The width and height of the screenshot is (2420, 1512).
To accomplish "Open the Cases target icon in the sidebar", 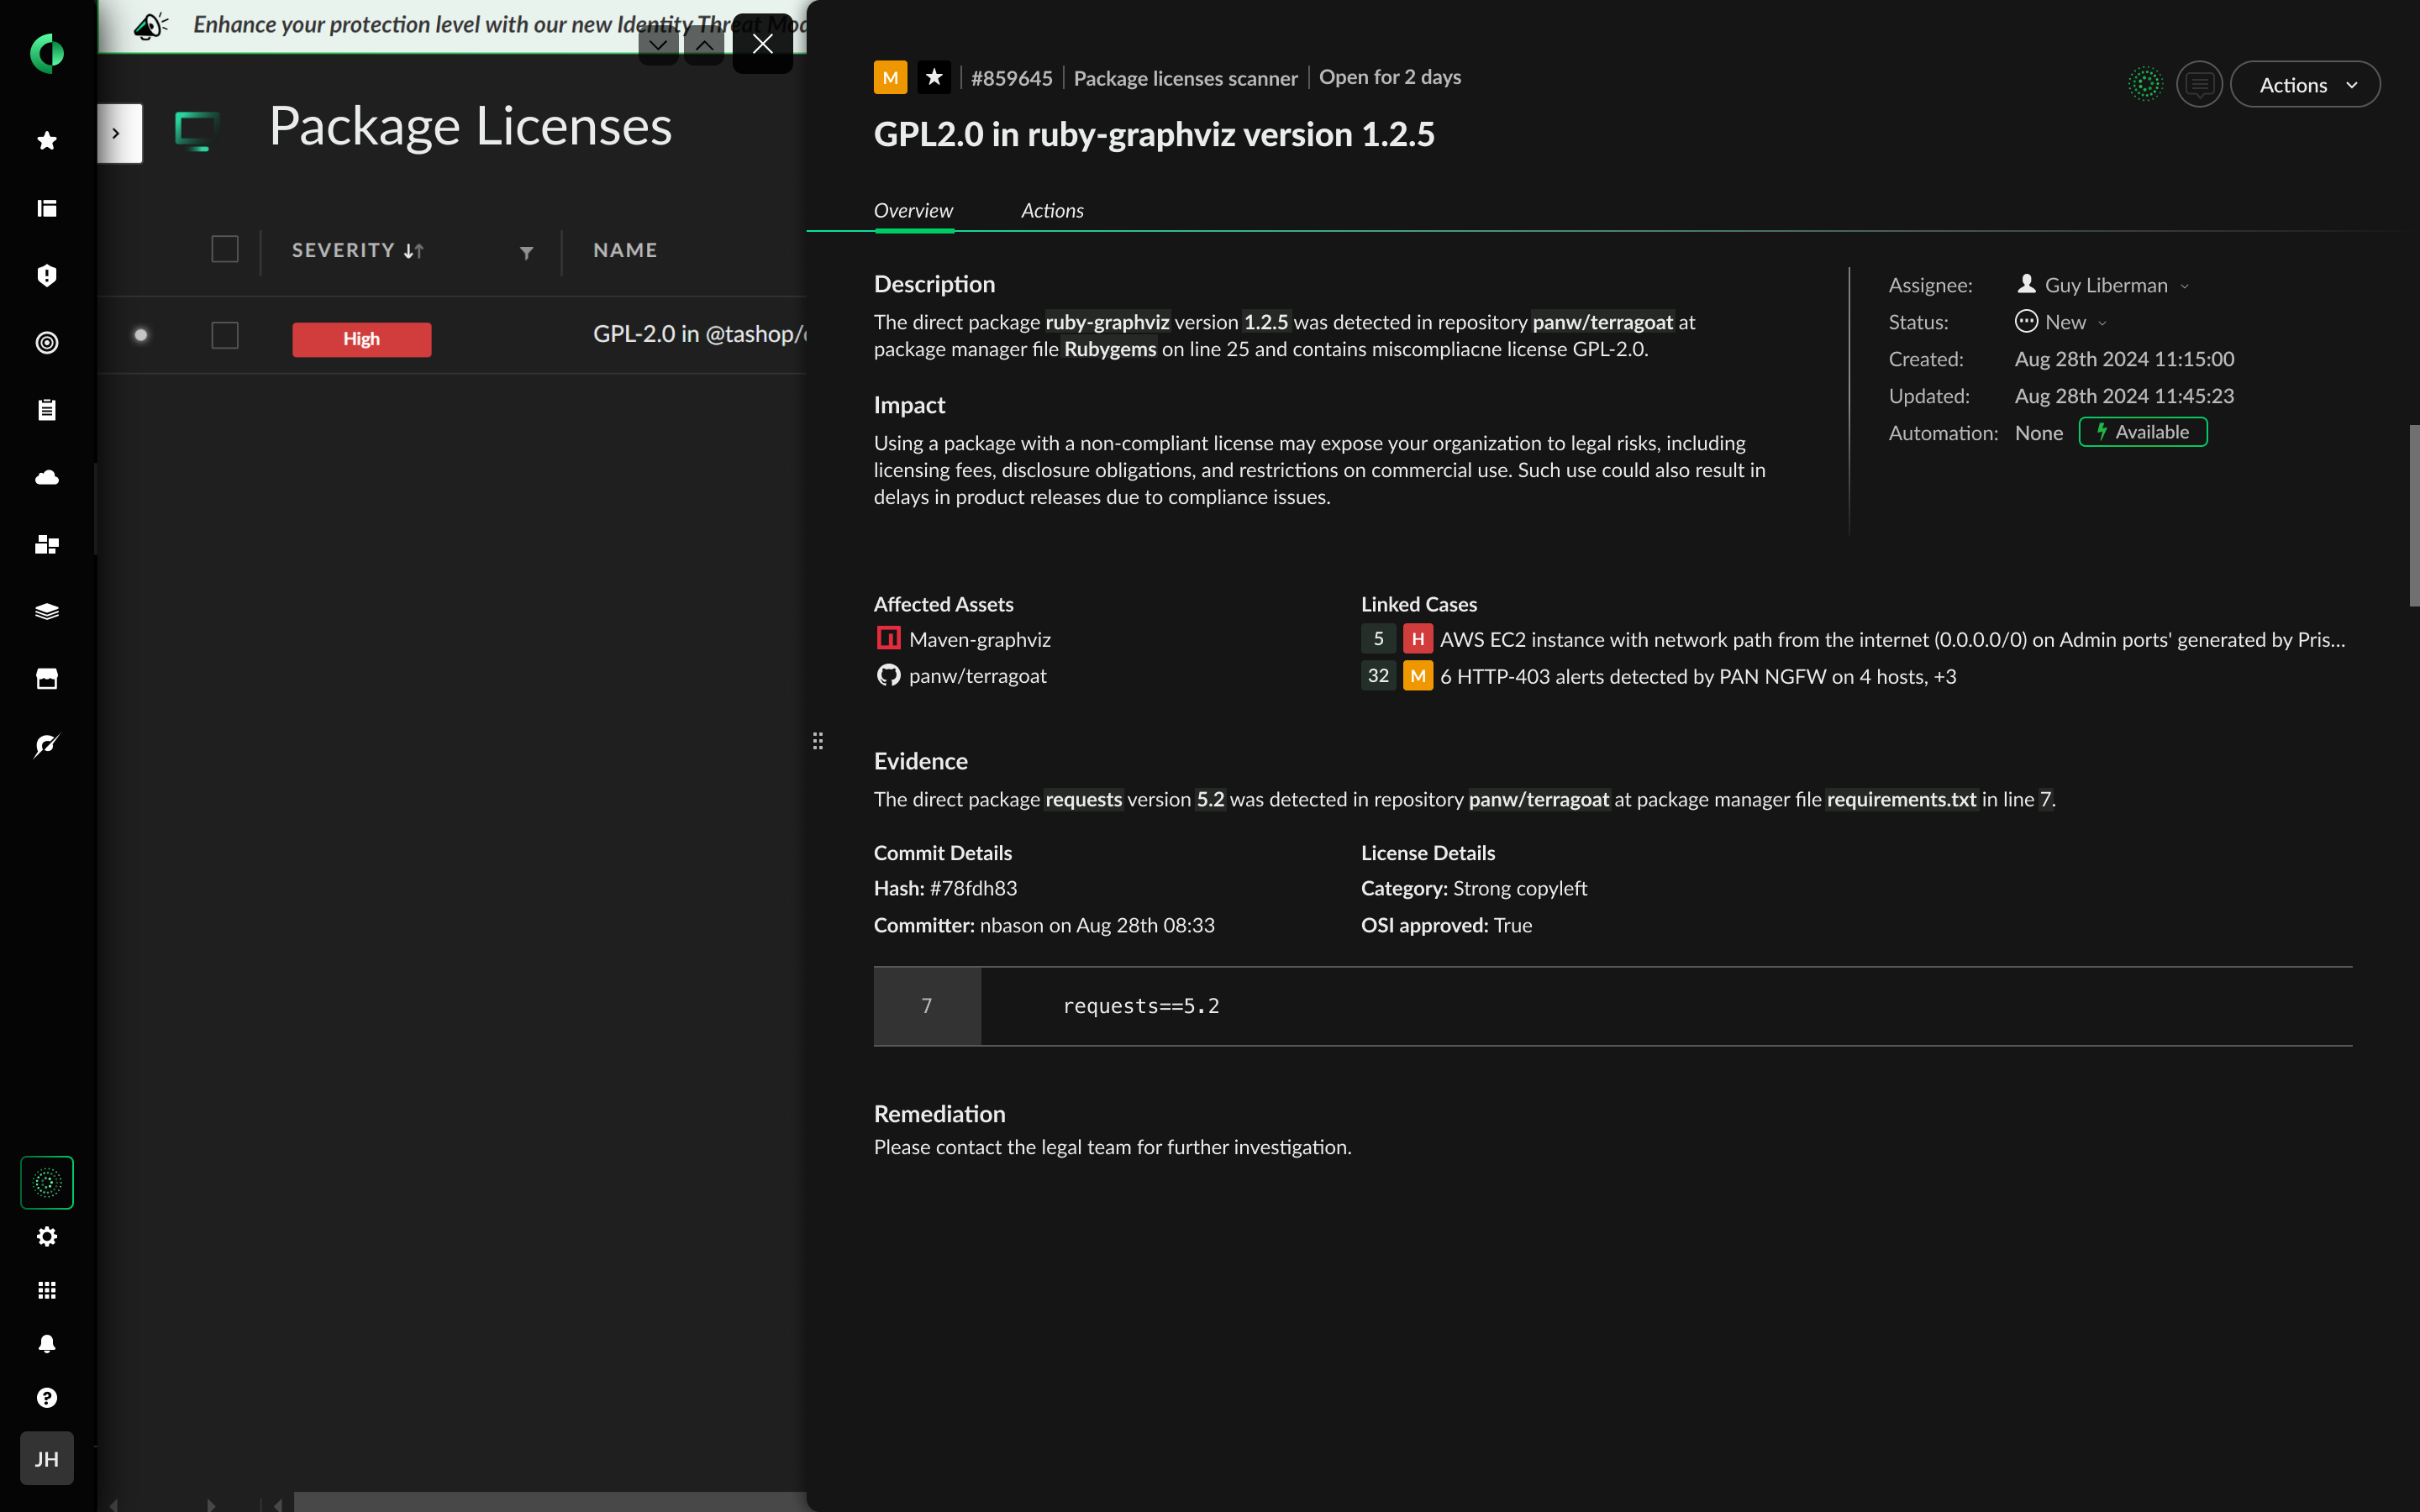I will click(x=46, y=343).
